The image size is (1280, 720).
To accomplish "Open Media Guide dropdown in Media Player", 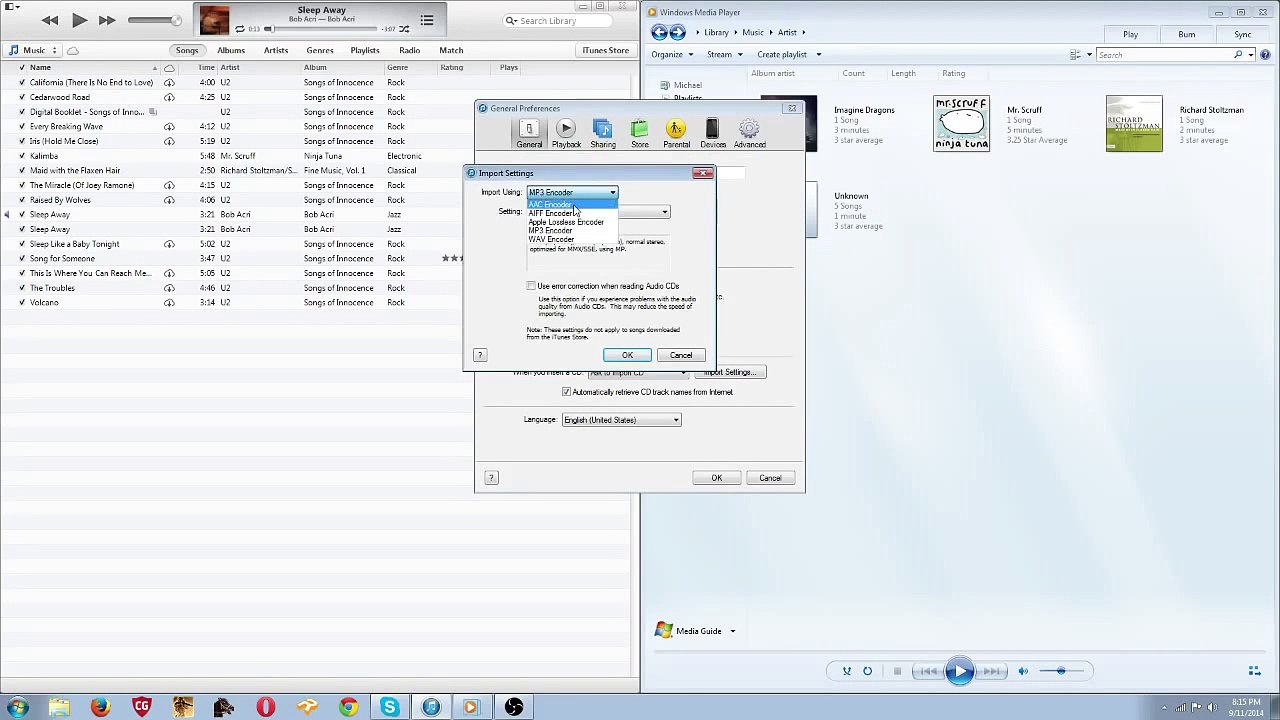I will (732, 631).
